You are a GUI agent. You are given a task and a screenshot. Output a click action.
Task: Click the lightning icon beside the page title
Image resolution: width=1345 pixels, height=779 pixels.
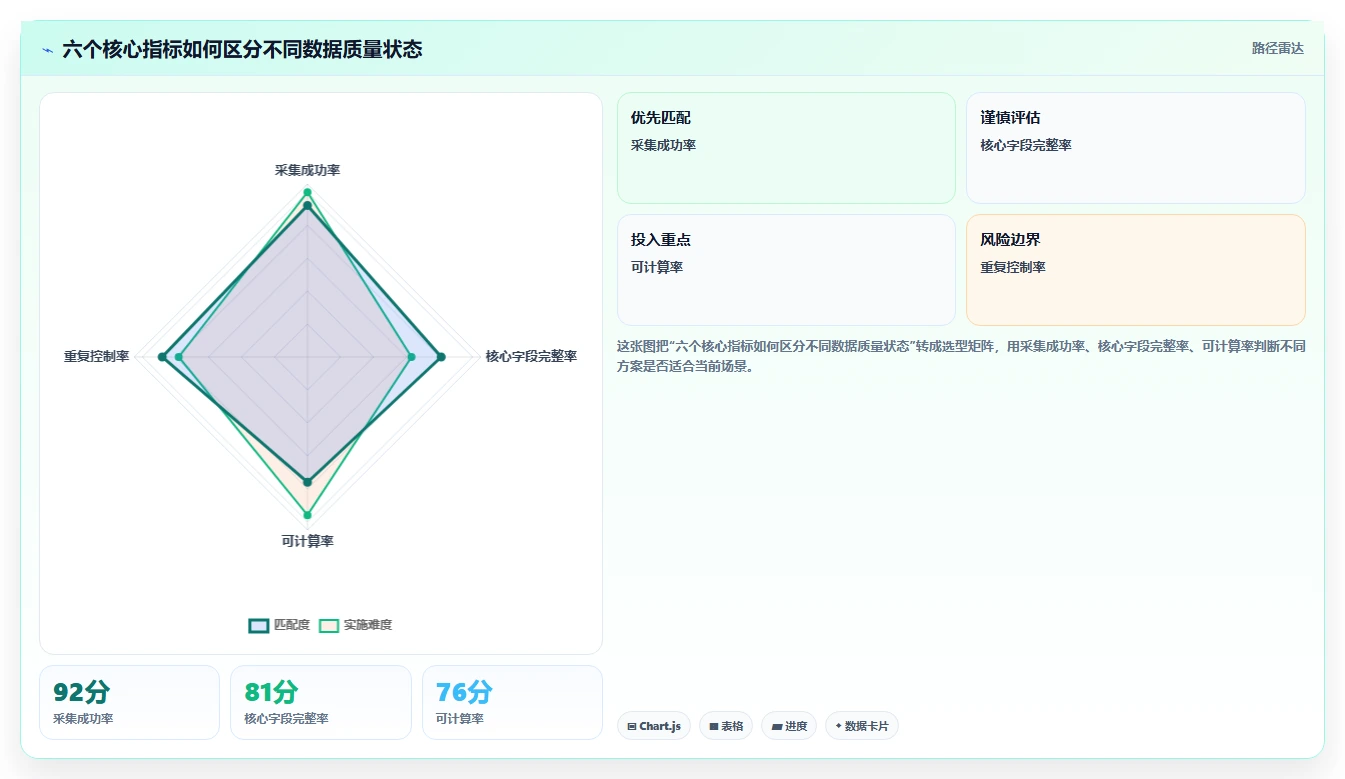point(48,49)
